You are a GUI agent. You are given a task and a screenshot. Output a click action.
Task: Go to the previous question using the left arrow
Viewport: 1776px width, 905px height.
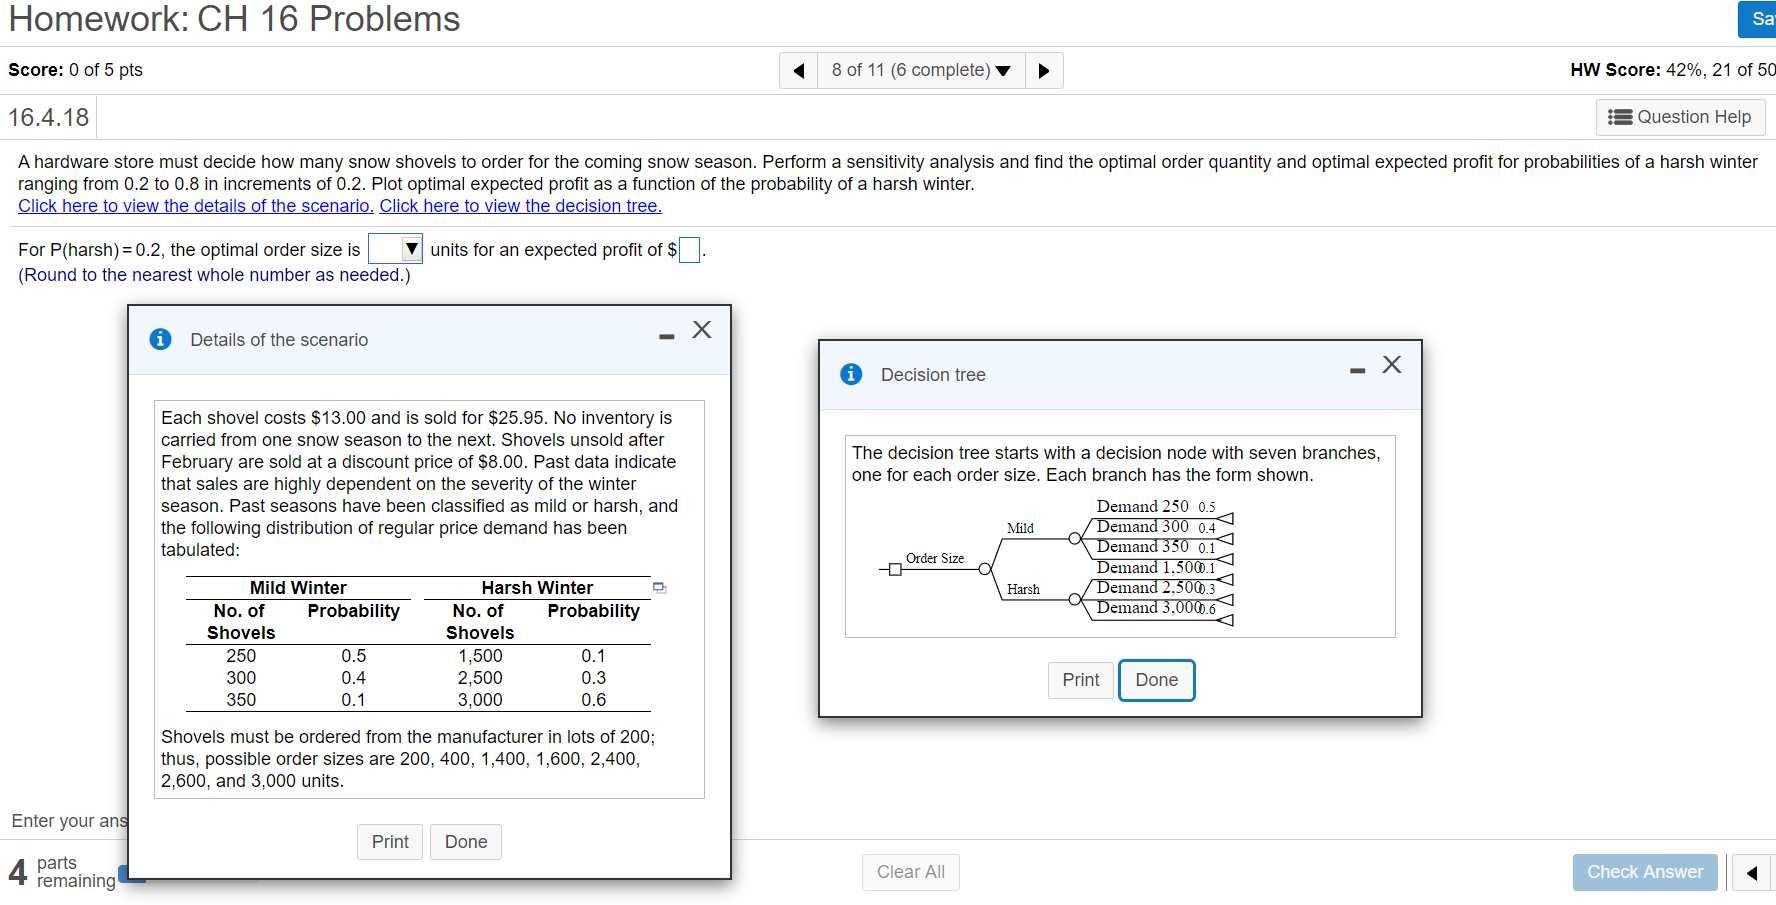797,70
